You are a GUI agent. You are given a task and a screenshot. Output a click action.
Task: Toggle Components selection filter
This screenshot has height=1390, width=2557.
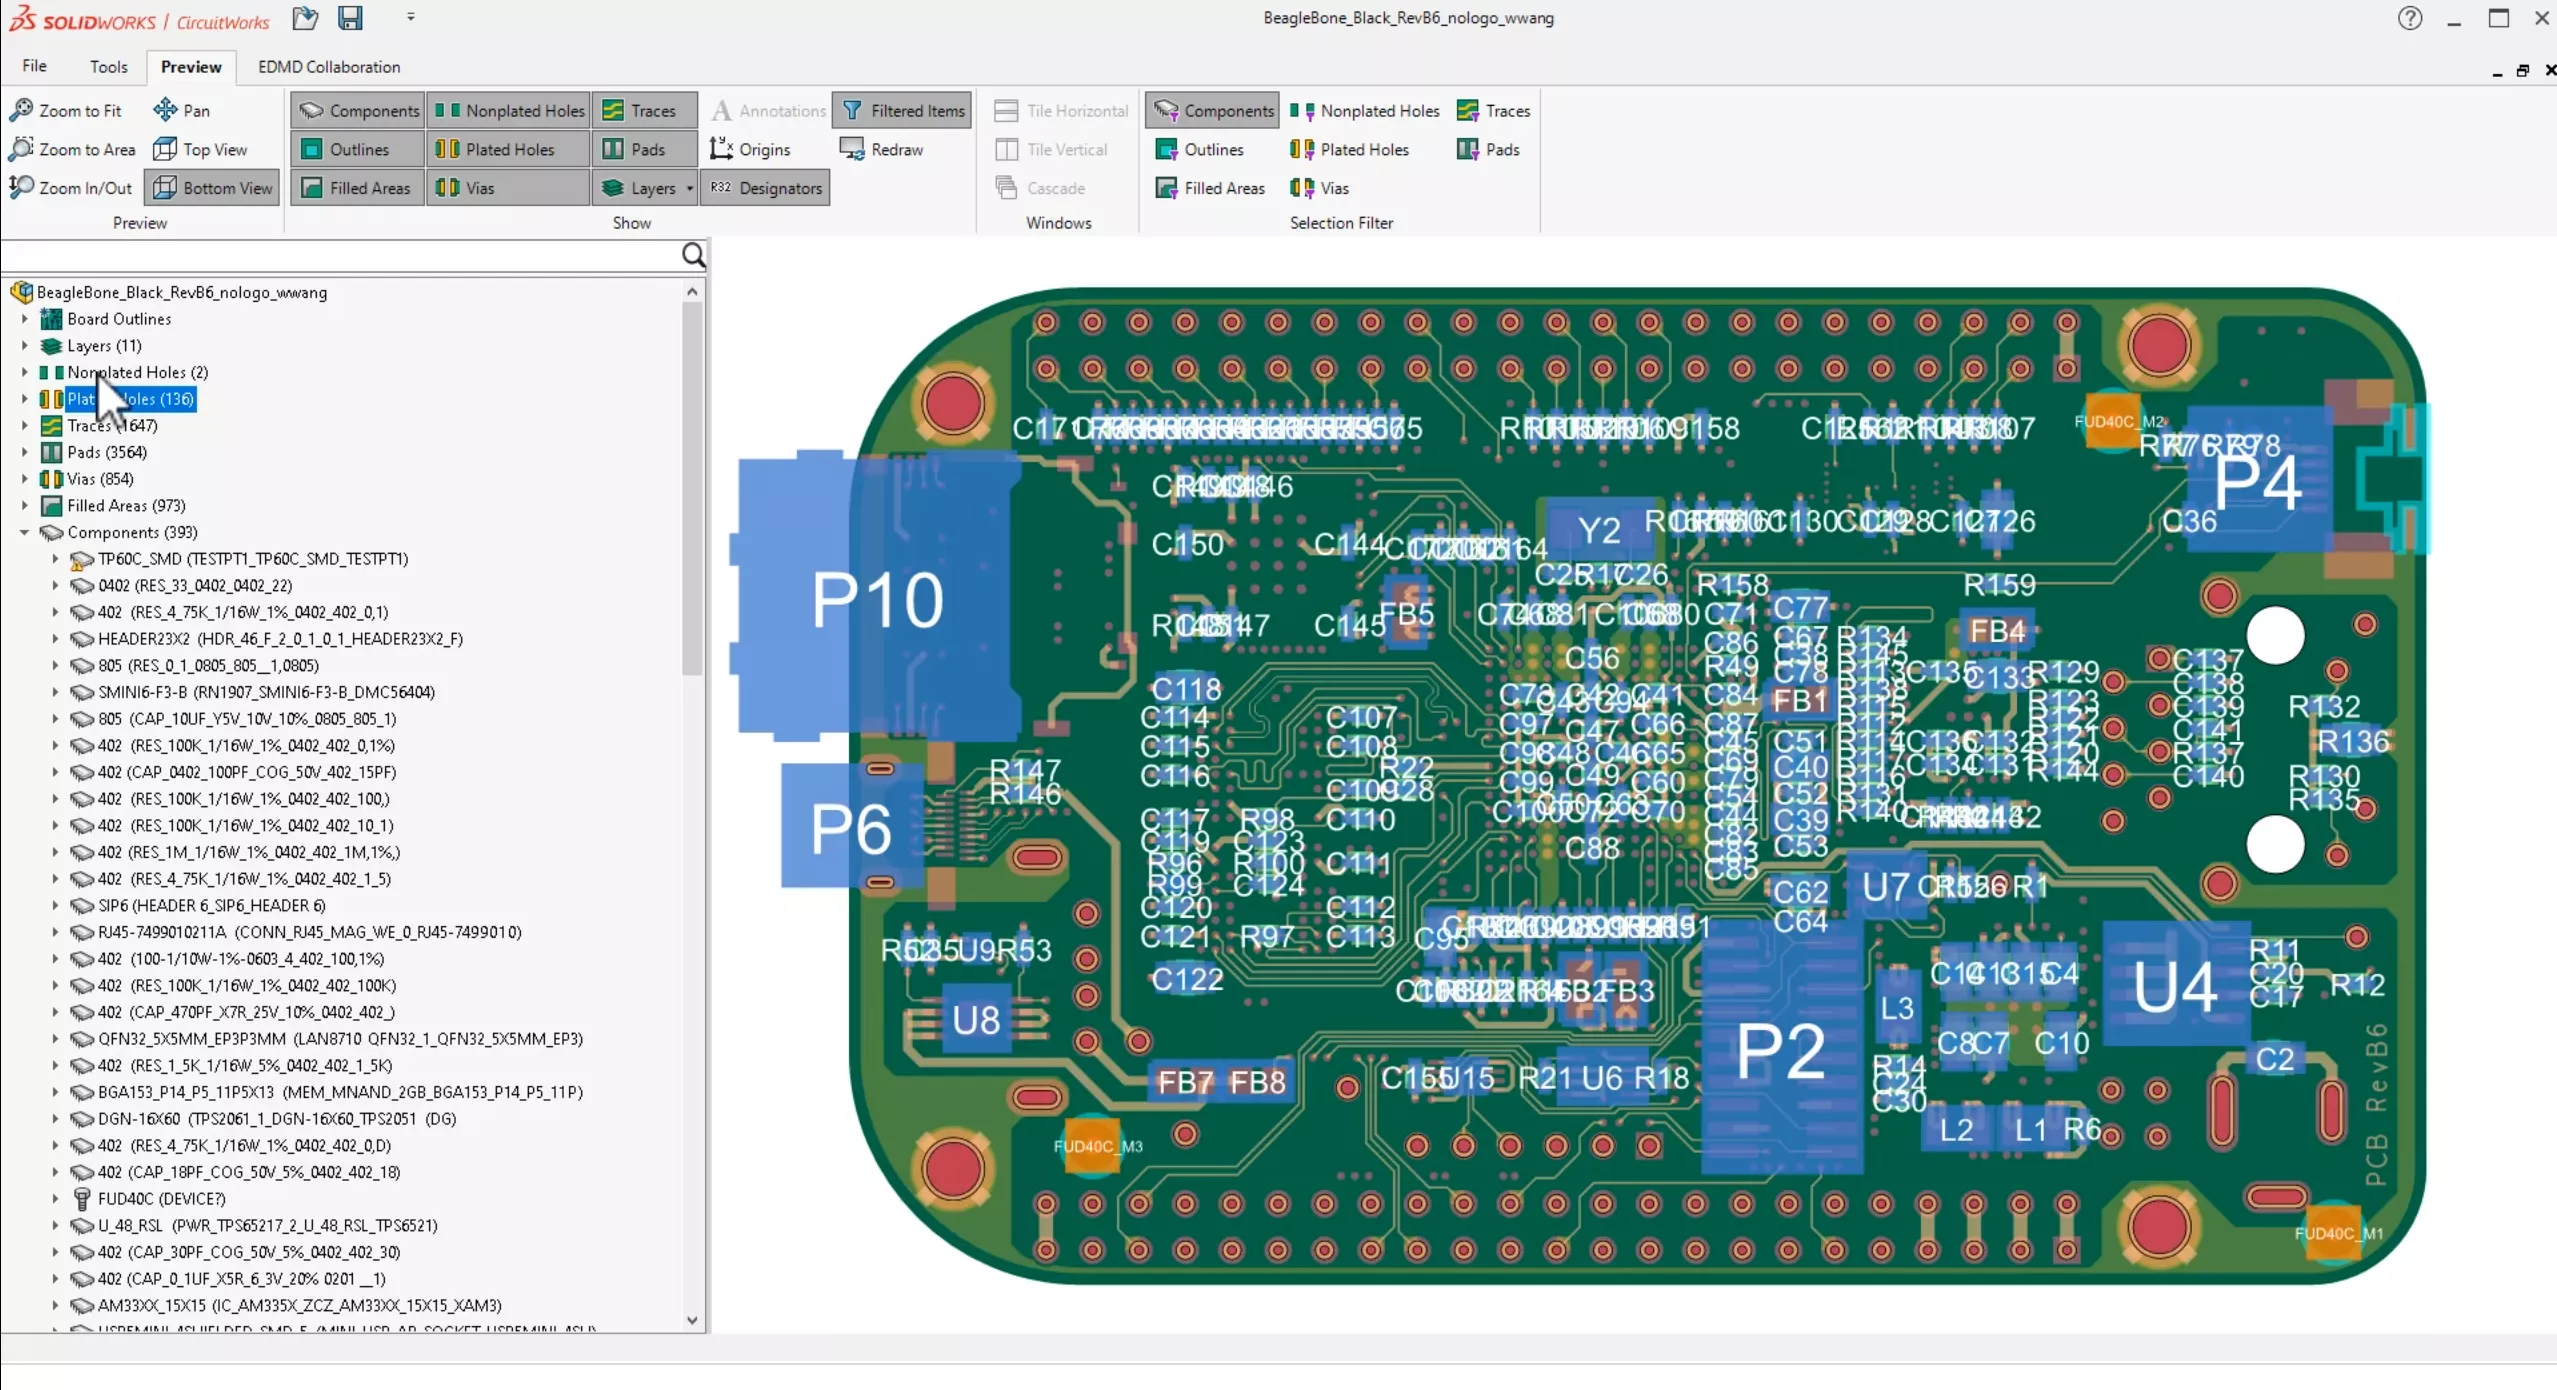[x=1212, y=110]
